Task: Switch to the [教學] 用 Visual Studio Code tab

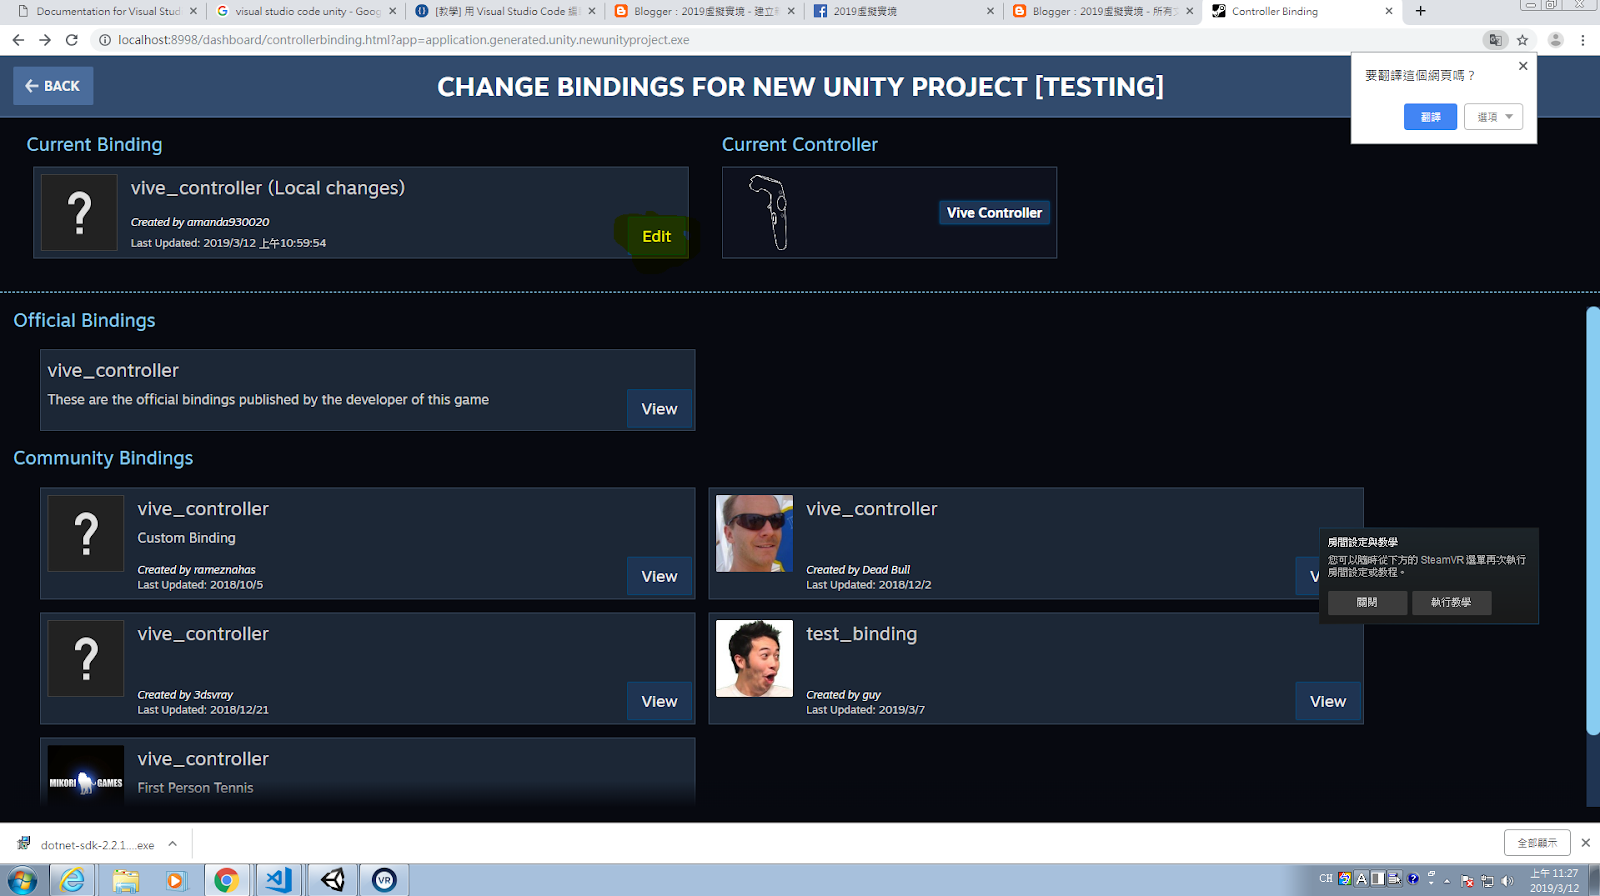Action: click(x=505, y=11)
